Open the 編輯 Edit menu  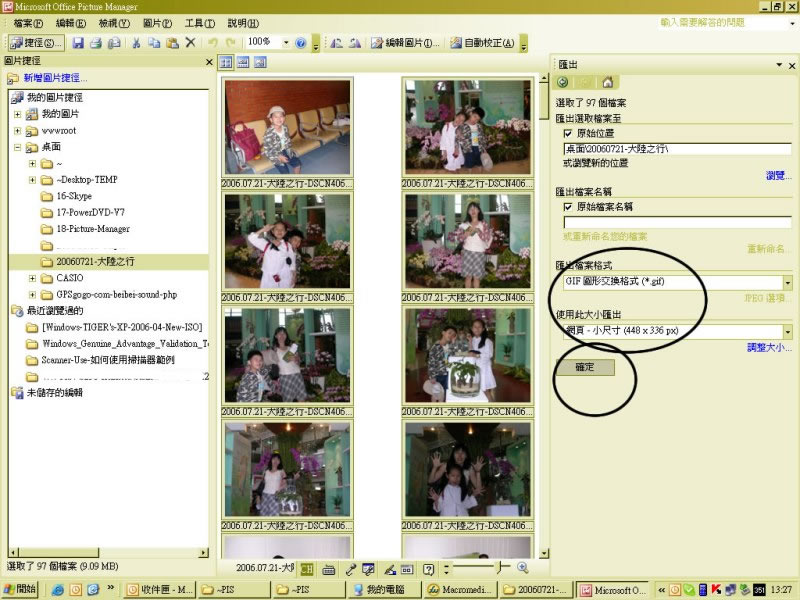click(70, 23)
